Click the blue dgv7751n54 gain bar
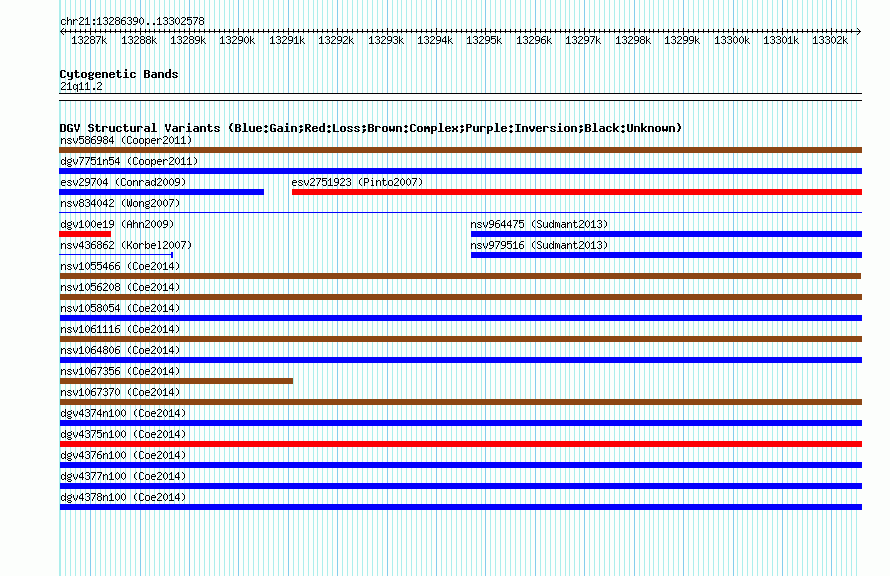890x576 pixels. coord(460,171)
